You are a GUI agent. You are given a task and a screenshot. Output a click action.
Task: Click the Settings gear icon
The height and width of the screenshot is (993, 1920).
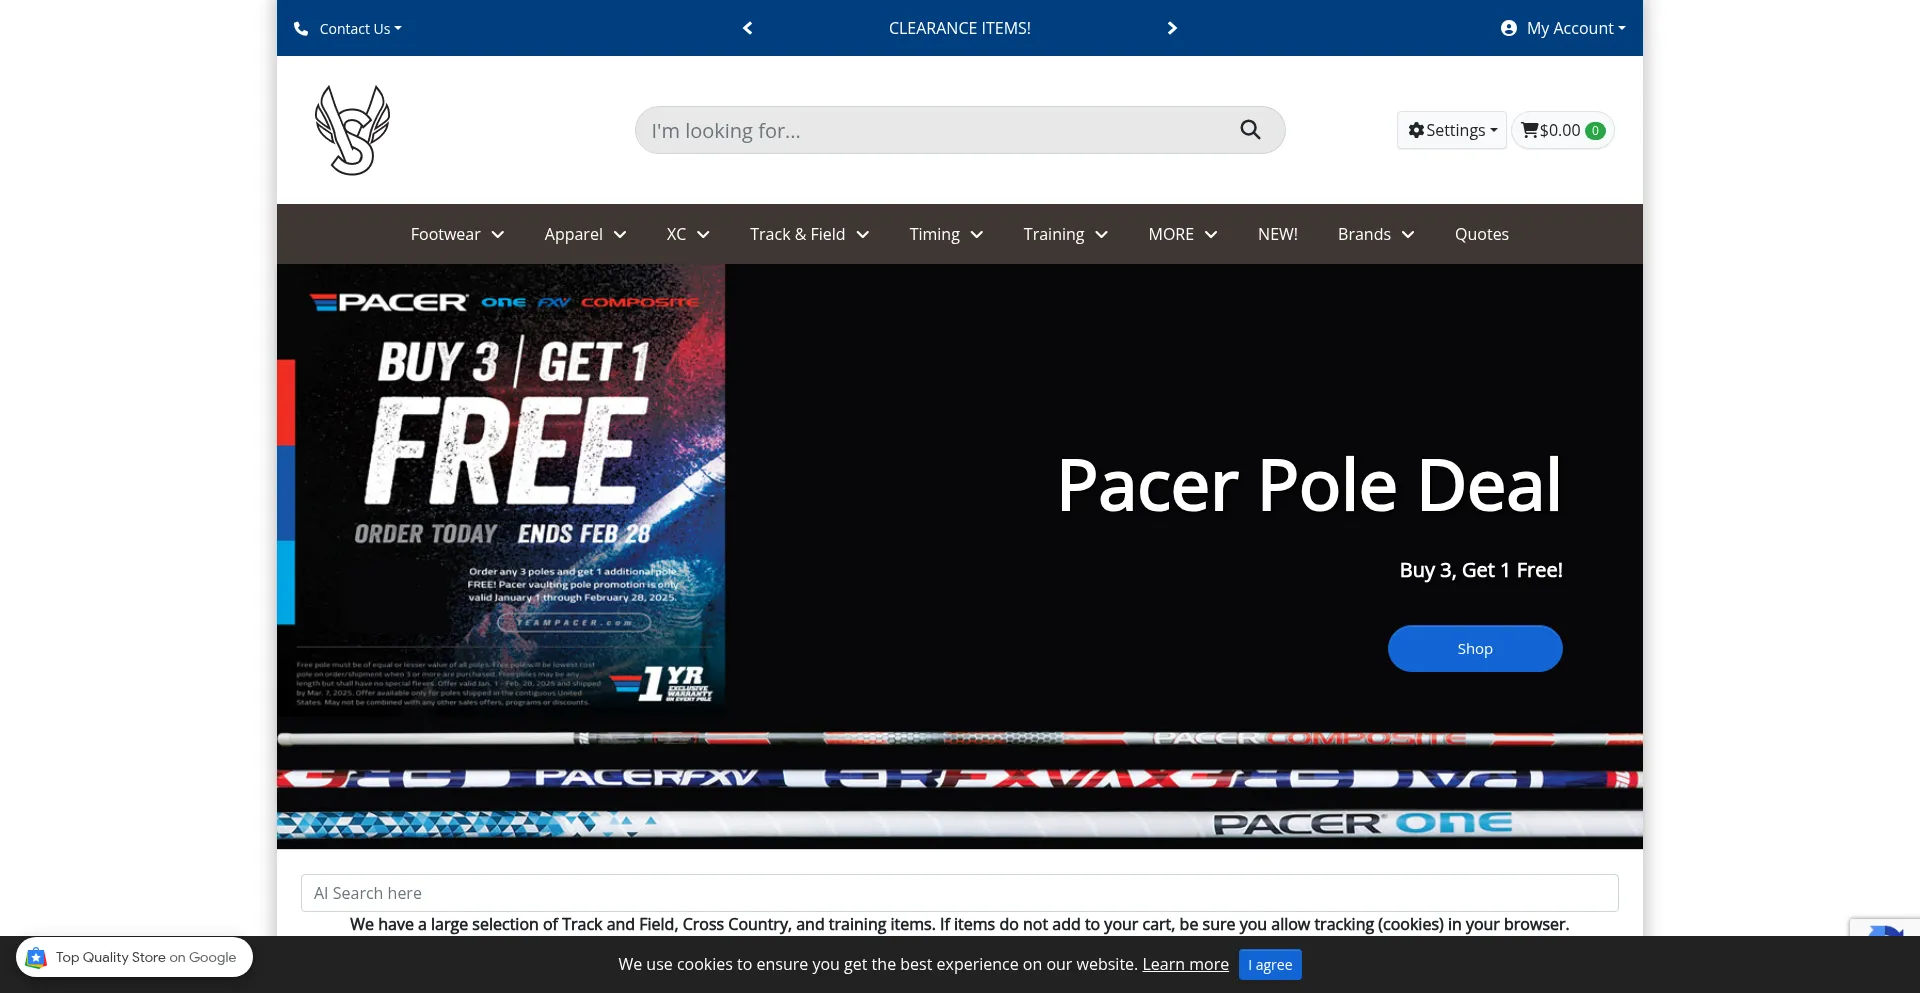[1416, 130]
